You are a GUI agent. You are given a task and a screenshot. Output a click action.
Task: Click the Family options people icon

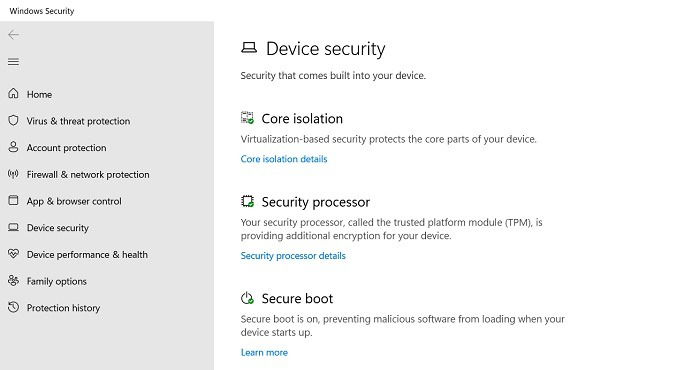click(13, 280)
